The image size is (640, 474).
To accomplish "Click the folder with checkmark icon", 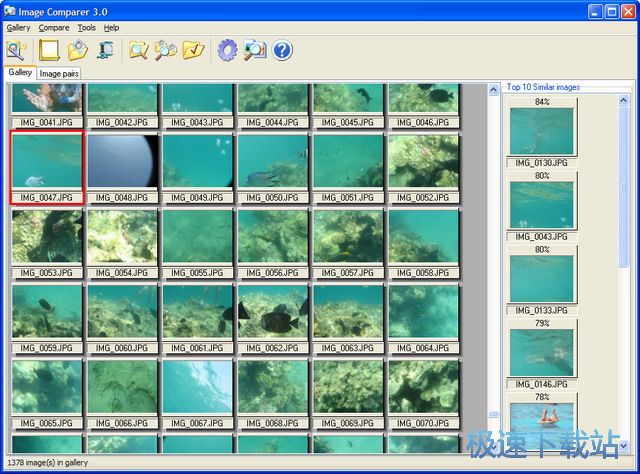I will click(193, 50).
